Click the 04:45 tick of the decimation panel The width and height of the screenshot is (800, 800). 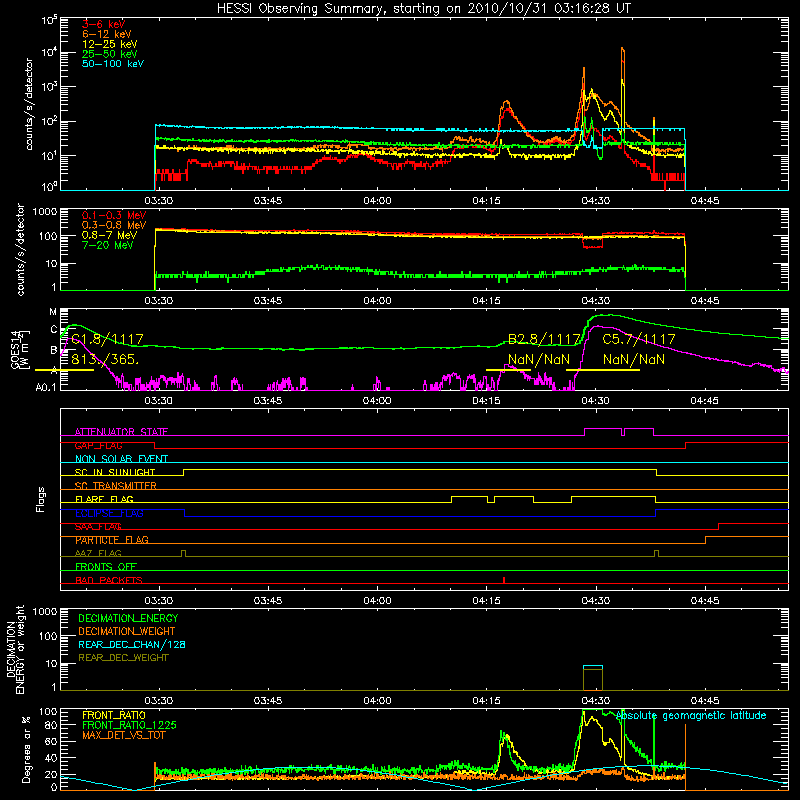point(705,701)
